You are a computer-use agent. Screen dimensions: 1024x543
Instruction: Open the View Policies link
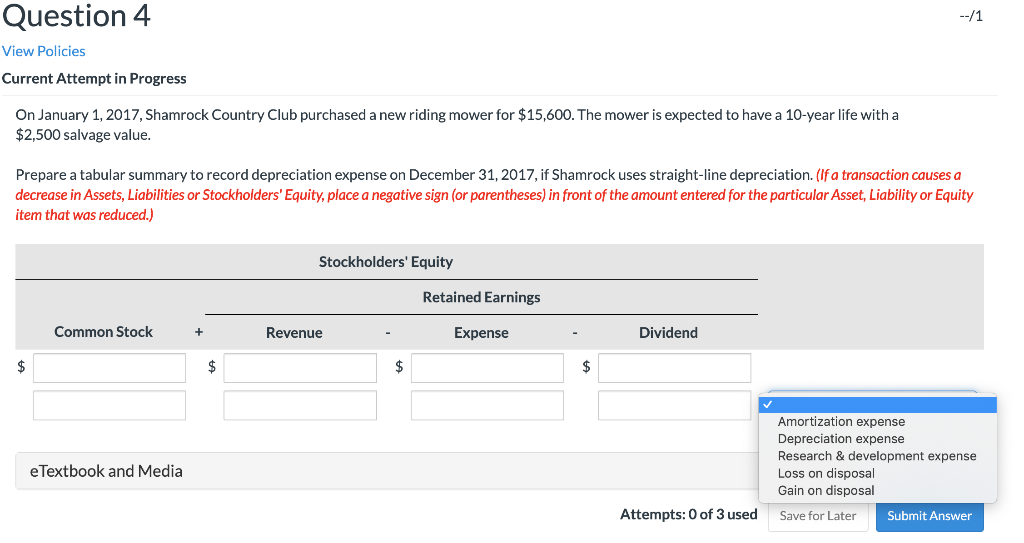(44, 51)
